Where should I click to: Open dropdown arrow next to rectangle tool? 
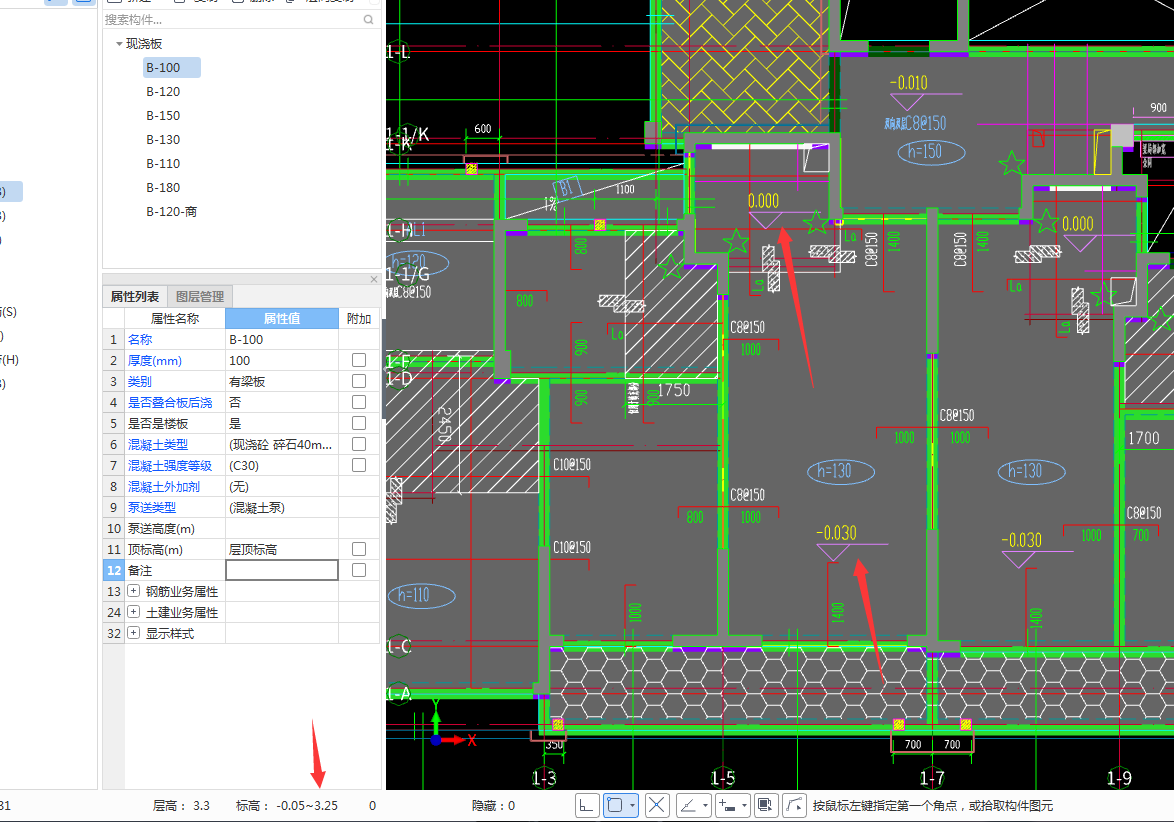pyautogui.click(x=633, y=805)
